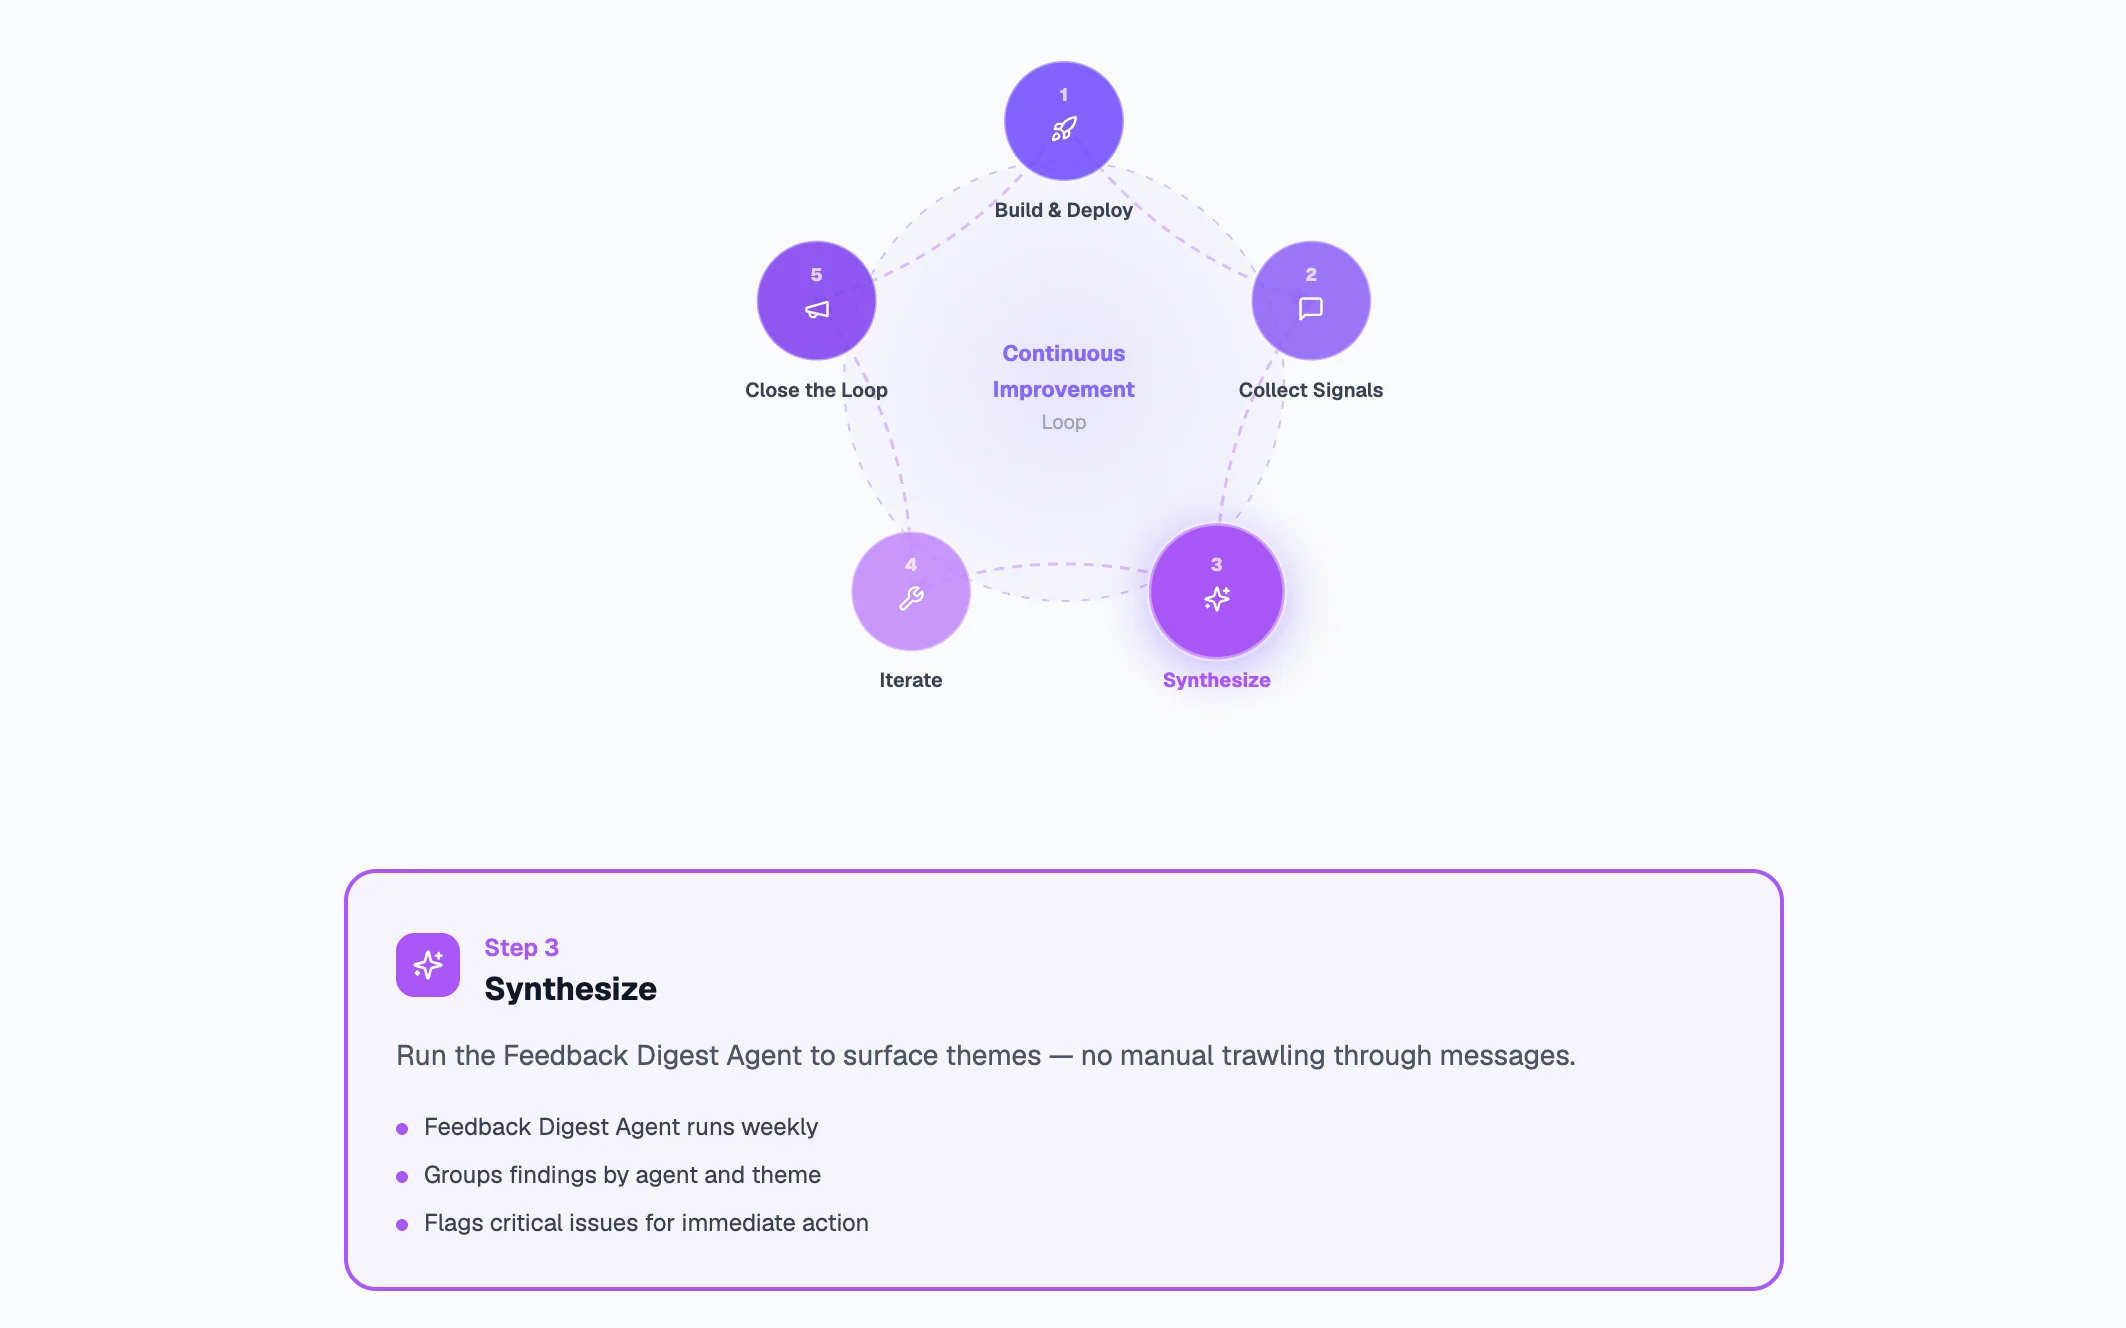Click the Continuous Improvement Loop center text

click(x=1063, y=388)
